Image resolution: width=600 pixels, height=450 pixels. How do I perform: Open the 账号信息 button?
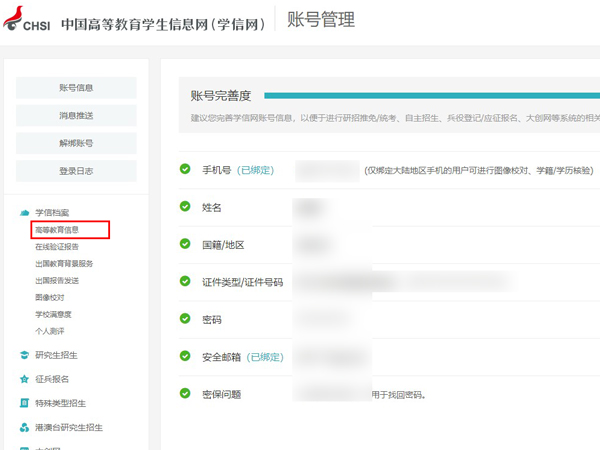76,88
